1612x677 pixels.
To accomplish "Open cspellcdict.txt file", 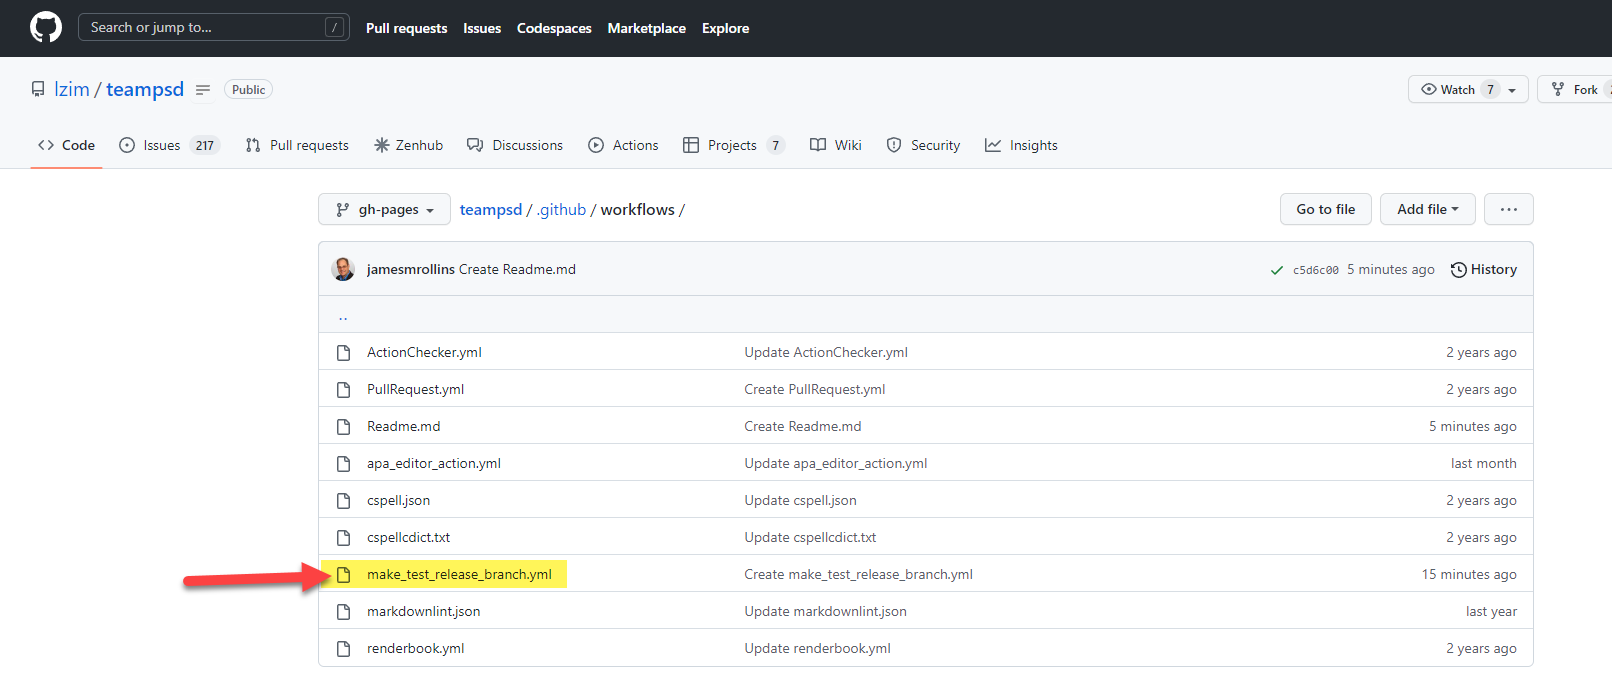I will pos(408,537).
